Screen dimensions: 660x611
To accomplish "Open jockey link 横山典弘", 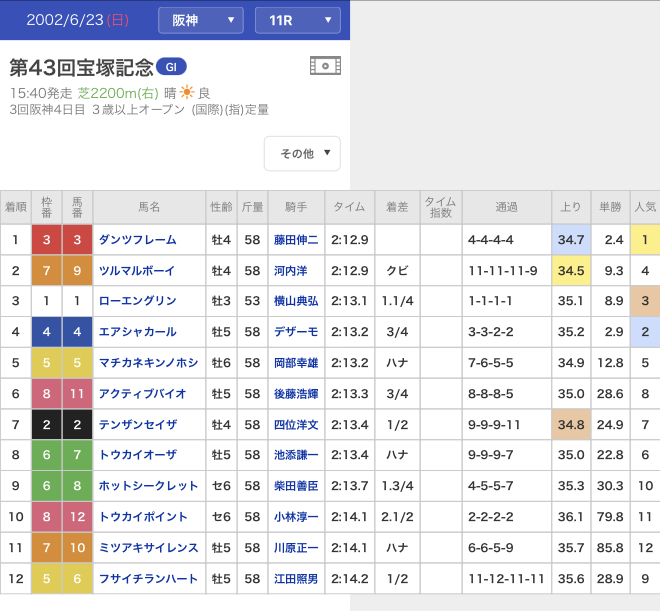I will tap(296, 301).
